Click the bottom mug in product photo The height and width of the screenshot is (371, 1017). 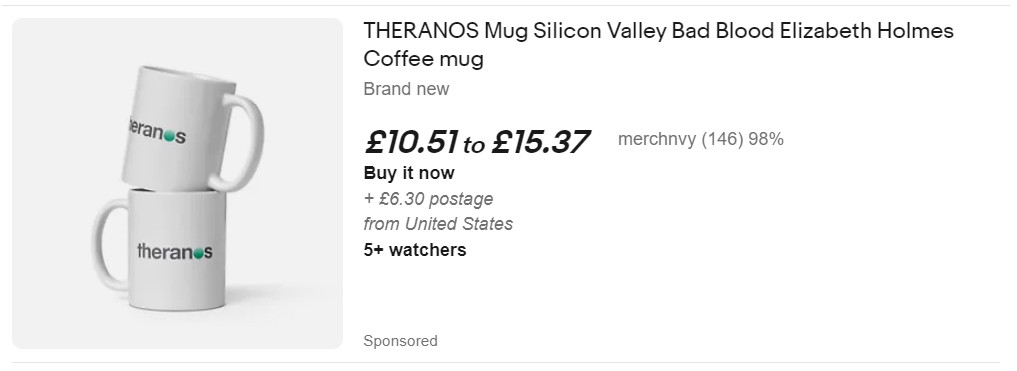[x=160, y=250]
